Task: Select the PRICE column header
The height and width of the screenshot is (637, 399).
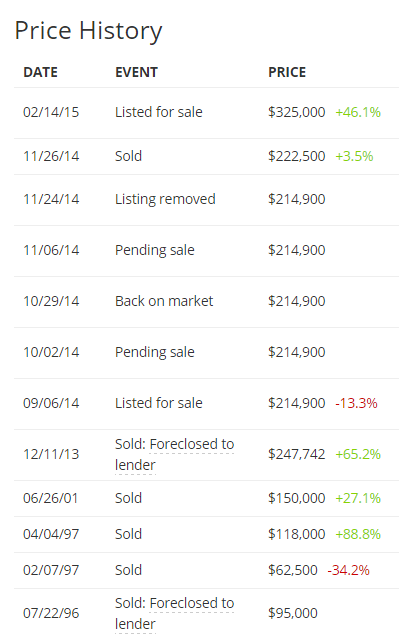Action: tap(287, 72)
